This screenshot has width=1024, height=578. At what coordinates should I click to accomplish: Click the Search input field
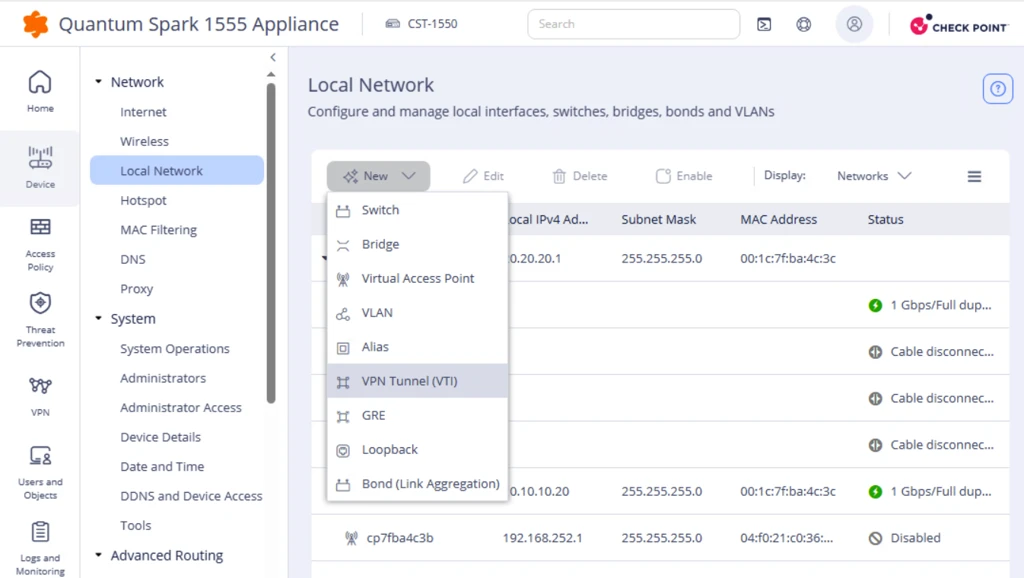[633, 24]
